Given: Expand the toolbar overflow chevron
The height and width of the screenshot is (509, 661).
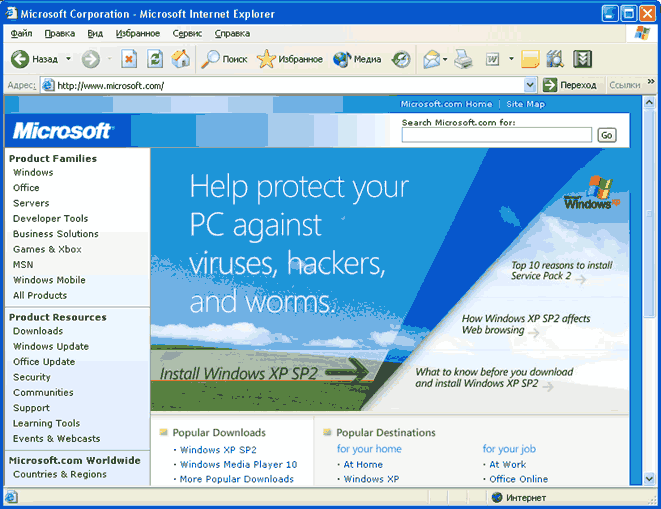Looking at the screenshot, I should click(x=651, y=81).
